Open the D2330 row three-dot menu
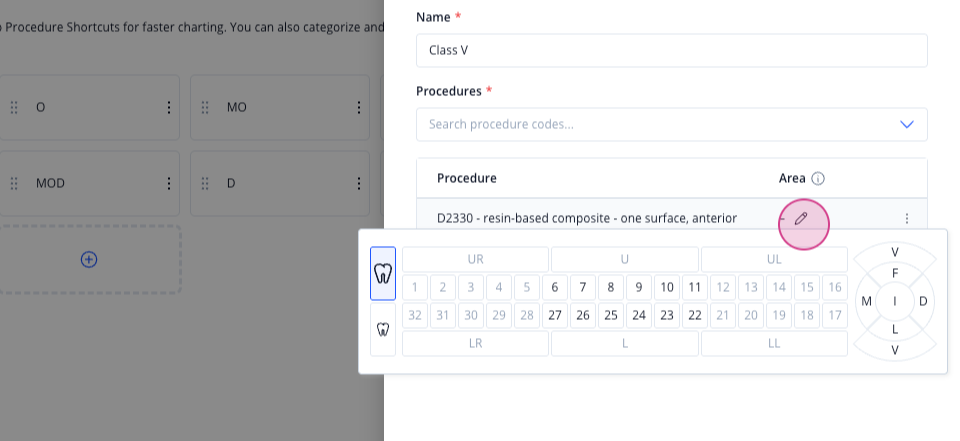Screen dimensions: 960x441 (x=907, y=218)
